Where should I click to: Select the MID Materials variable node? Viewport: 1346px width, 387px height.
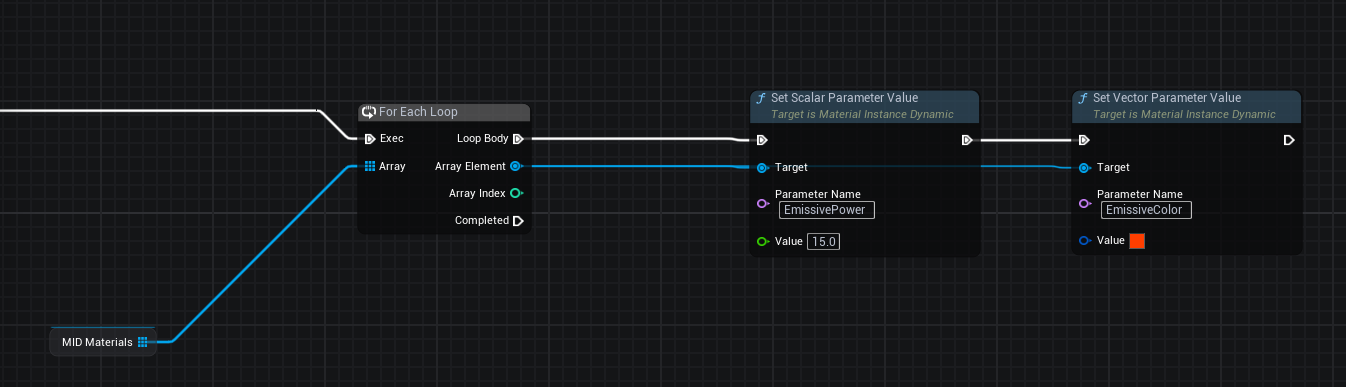[x=103, y=342]
